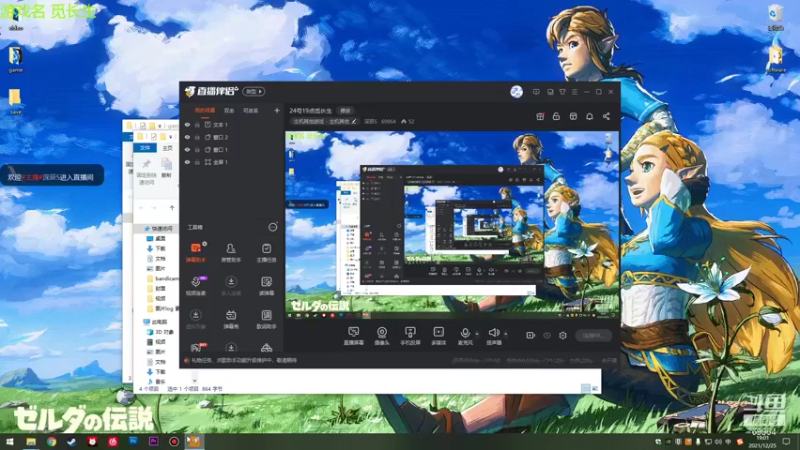Click the tutorial pill button beside logo
Viewport: 800px width, 450px height.
point(254,91)
